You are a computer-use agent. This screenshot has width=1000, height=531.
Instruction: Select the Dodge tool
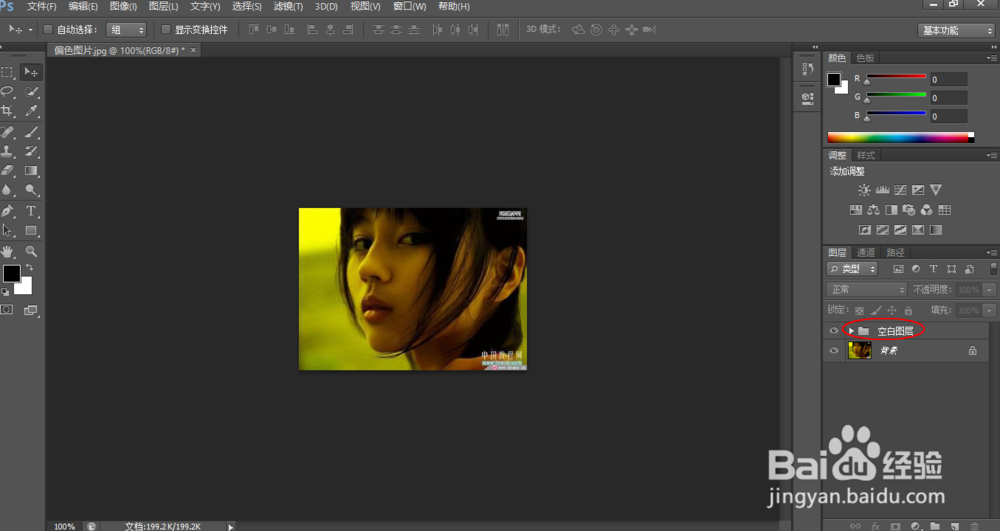pyautogui.click(x=31, y=189)
